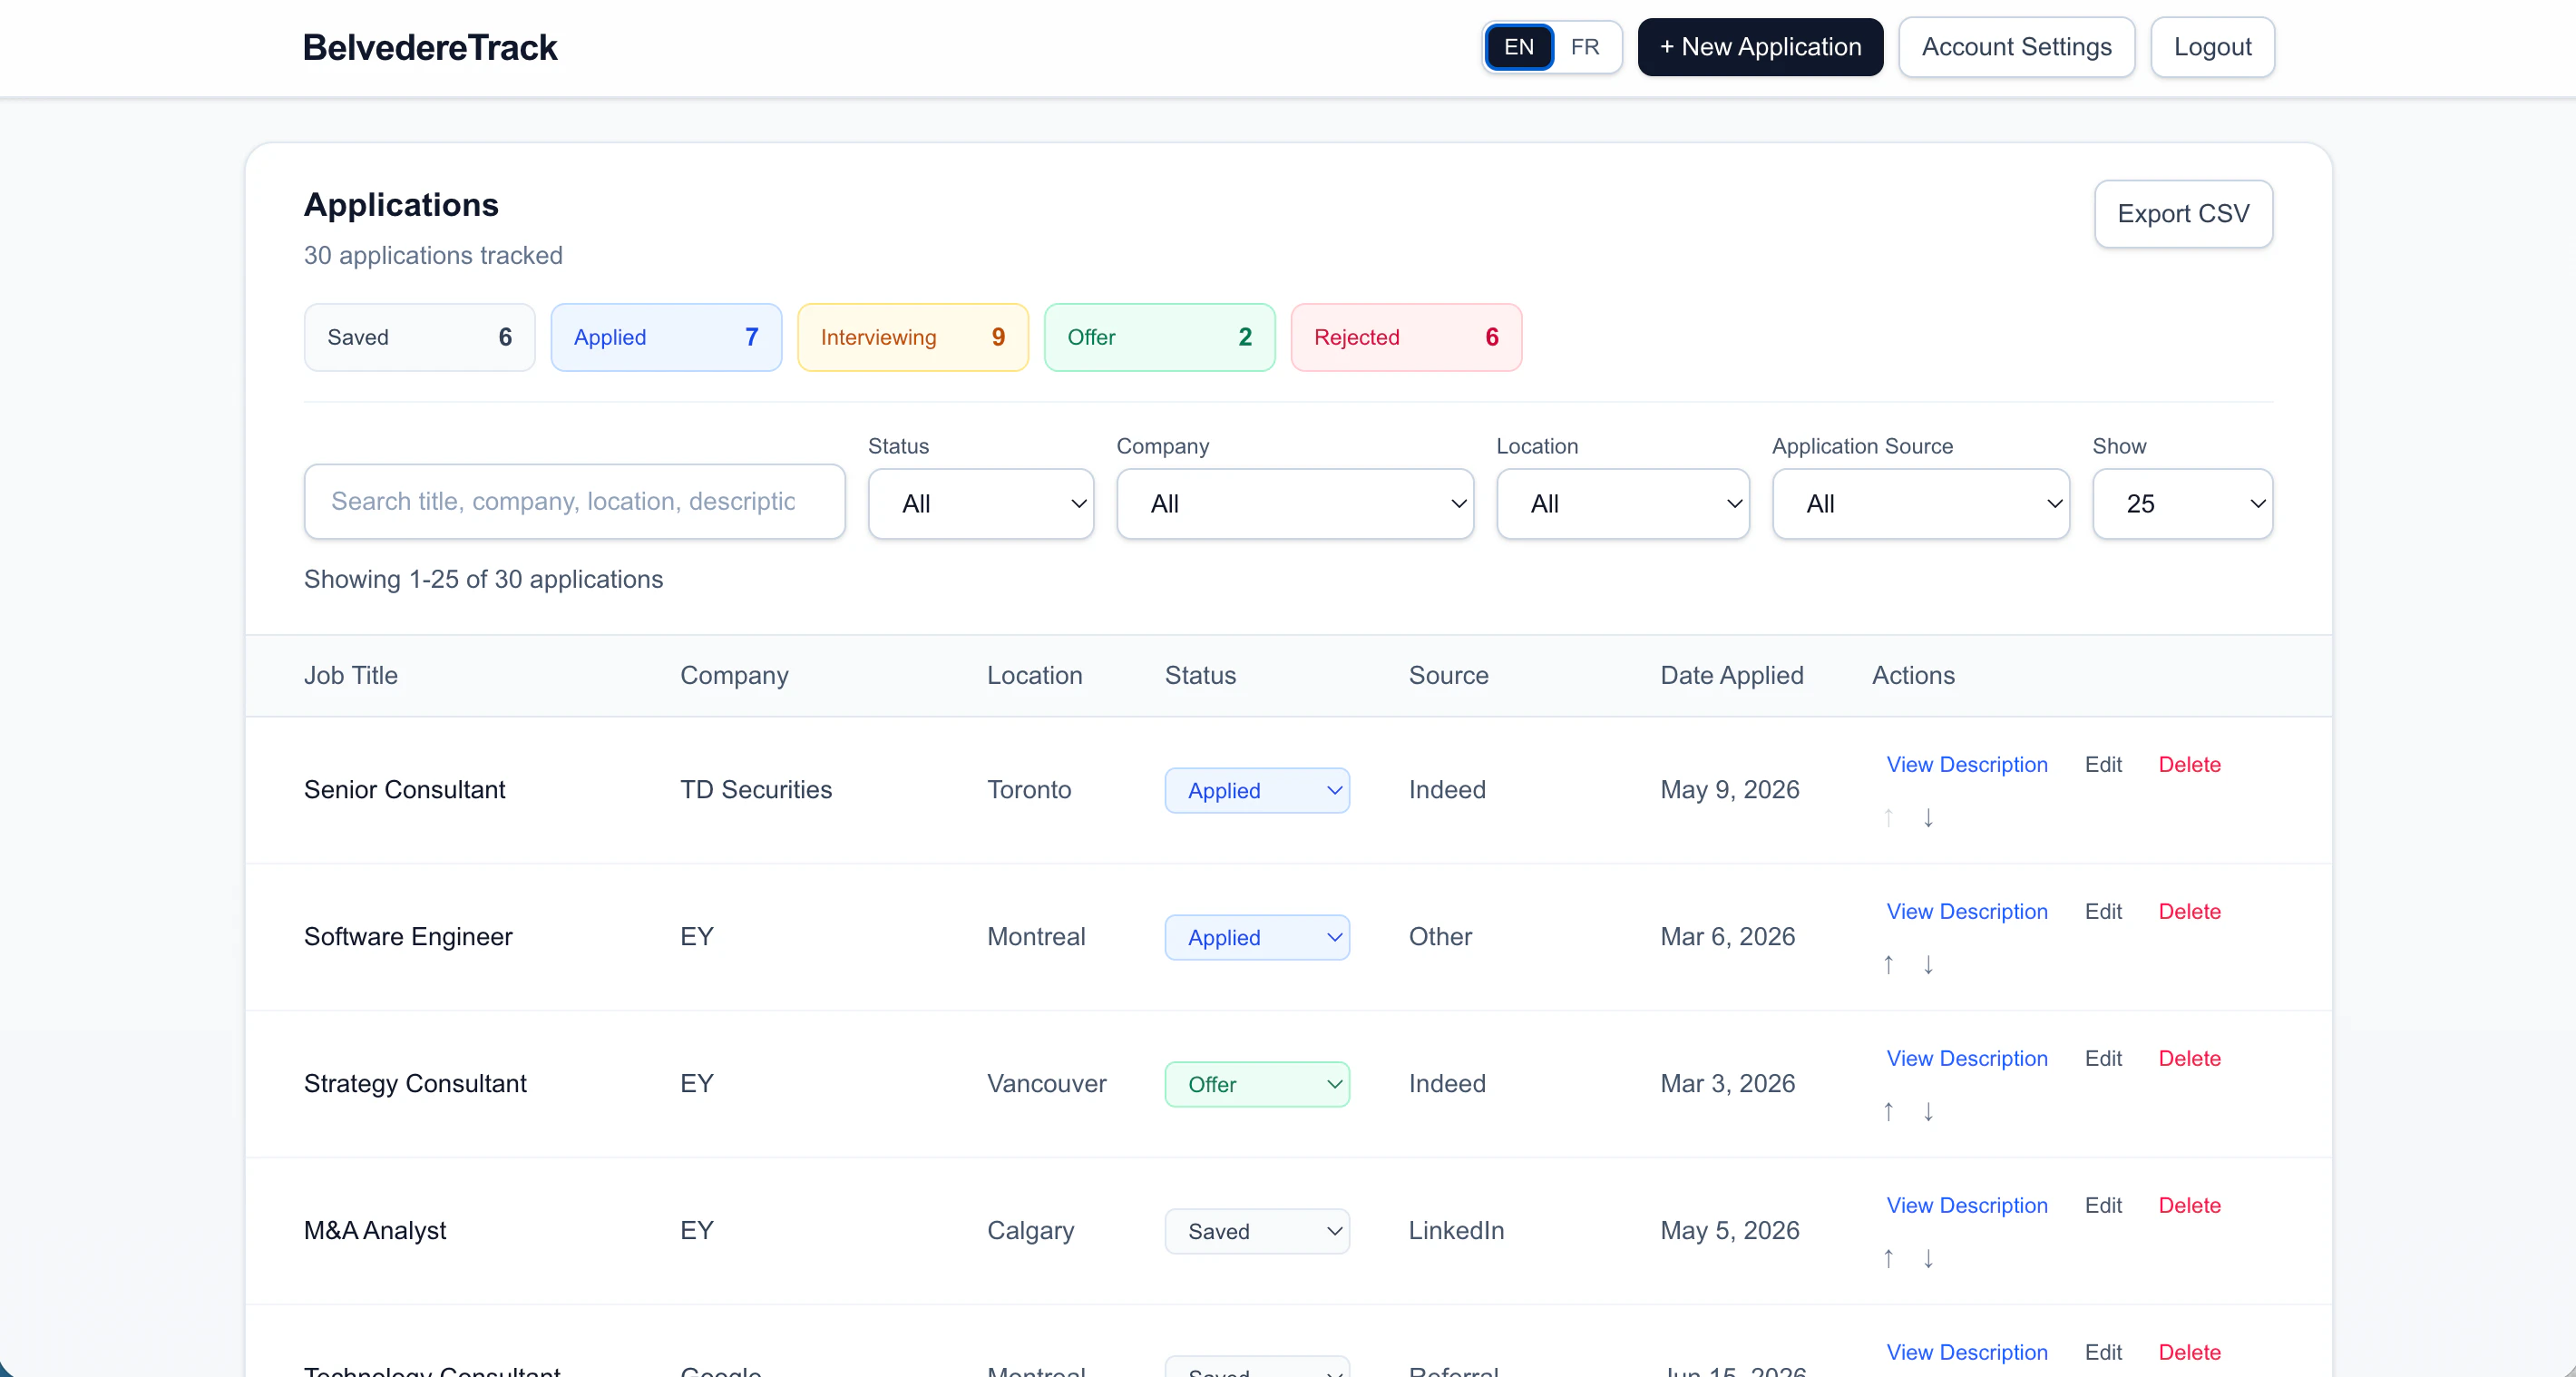The height and width of the screenshot is (1377, 2576).
Task: Edit the Software Engineer application
Action: click(x=2103, y=912)
